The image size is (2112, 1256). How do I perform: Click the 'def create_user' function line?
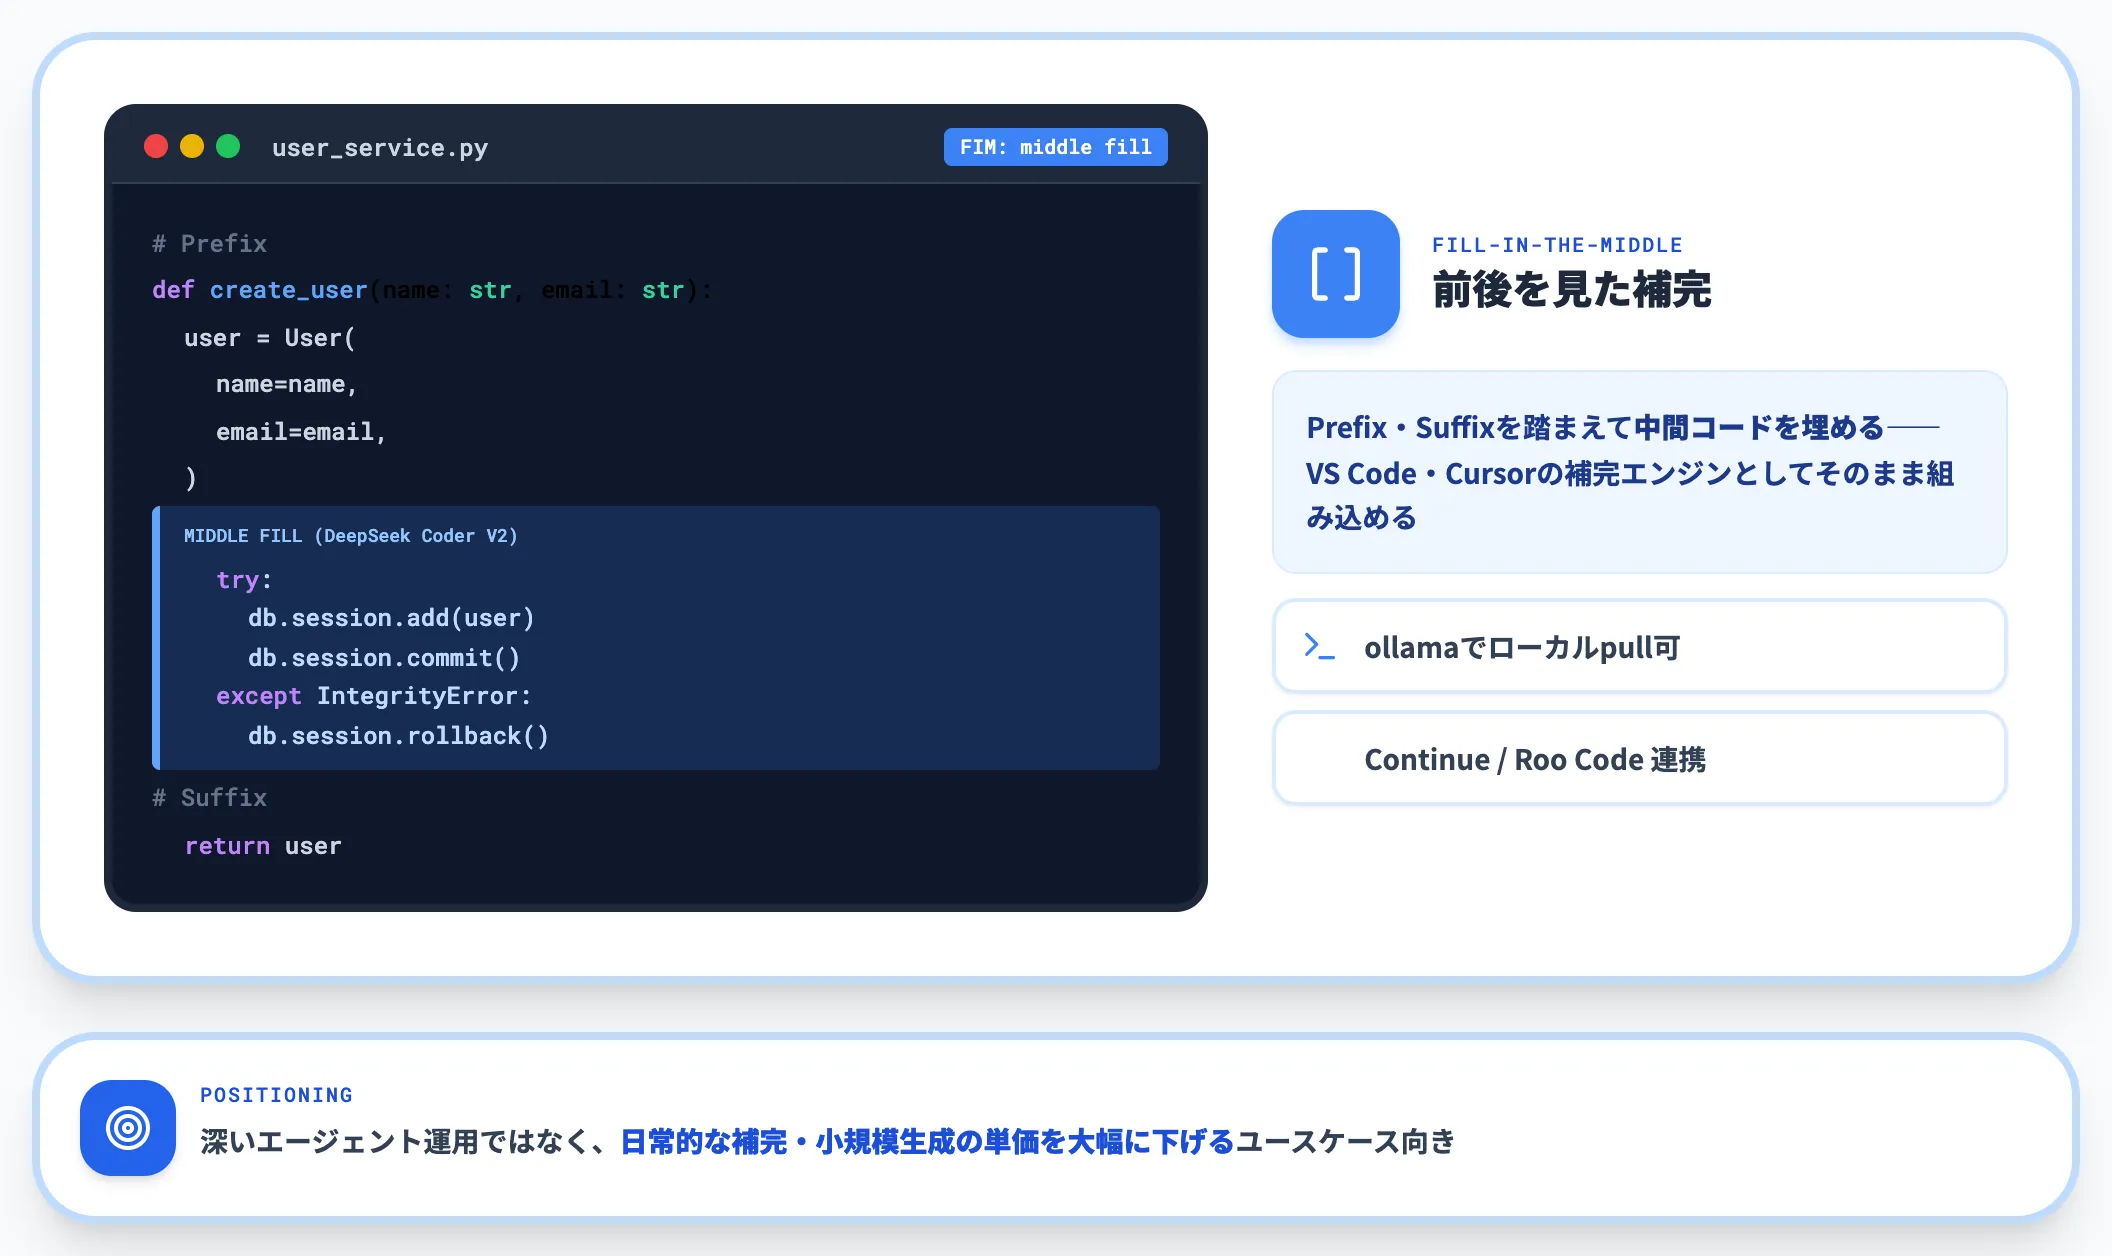tap(432, 290)
